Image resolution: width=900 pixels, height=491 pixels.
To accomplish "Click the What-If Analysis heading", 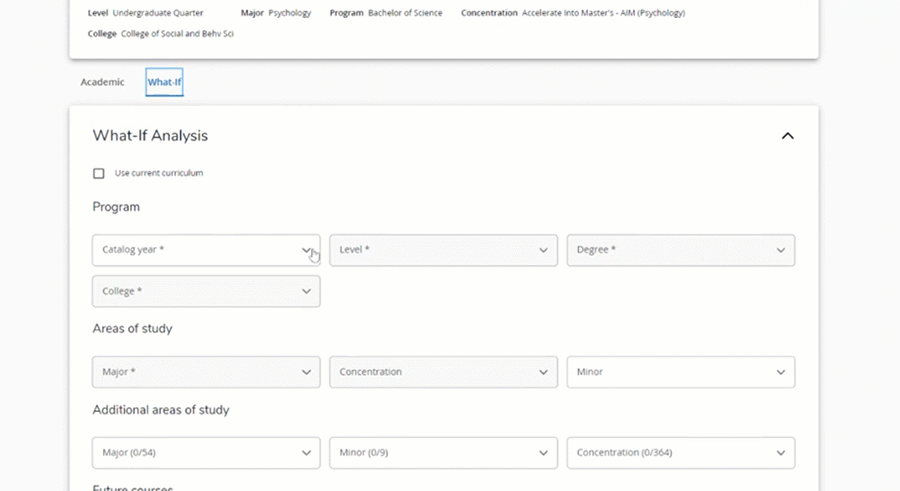I will pos(150,136).
